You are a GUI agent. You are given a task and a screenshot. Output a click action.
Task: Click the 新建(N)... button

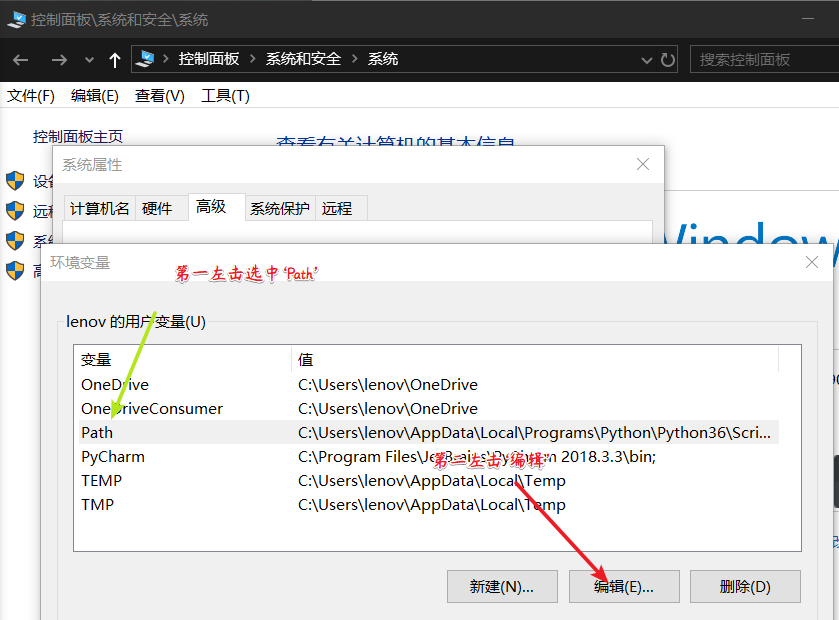click(502, 586)
